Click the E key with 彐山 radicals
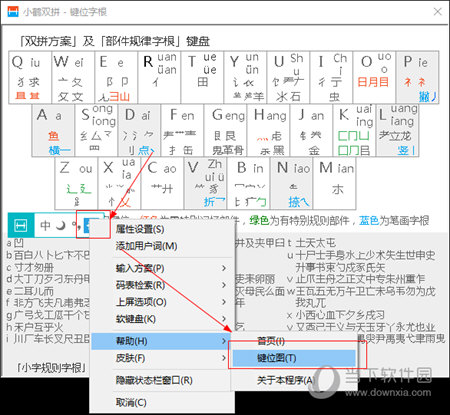 116,77
